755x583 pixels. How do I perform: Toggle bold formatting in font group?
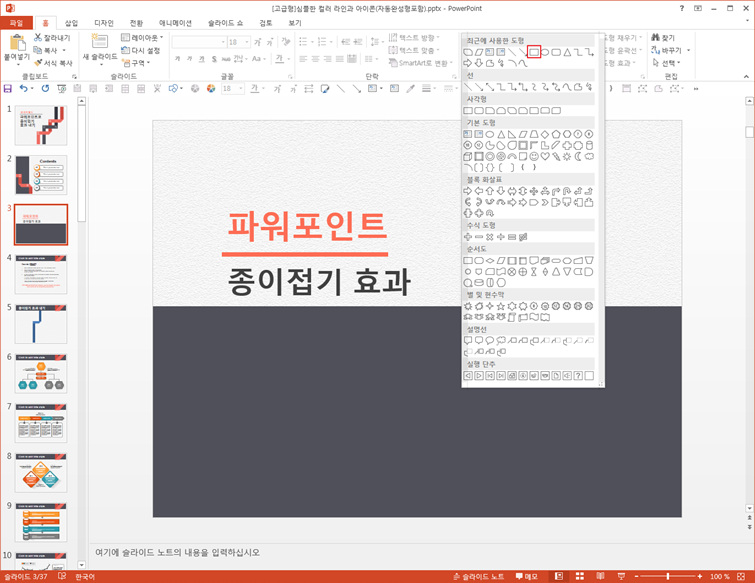[x=177, y=59]
